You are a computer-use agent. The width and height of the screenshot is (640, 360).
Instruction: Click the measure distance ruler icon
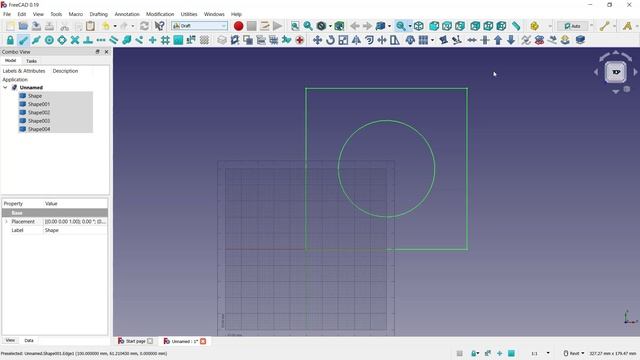(x=516, y=26)
